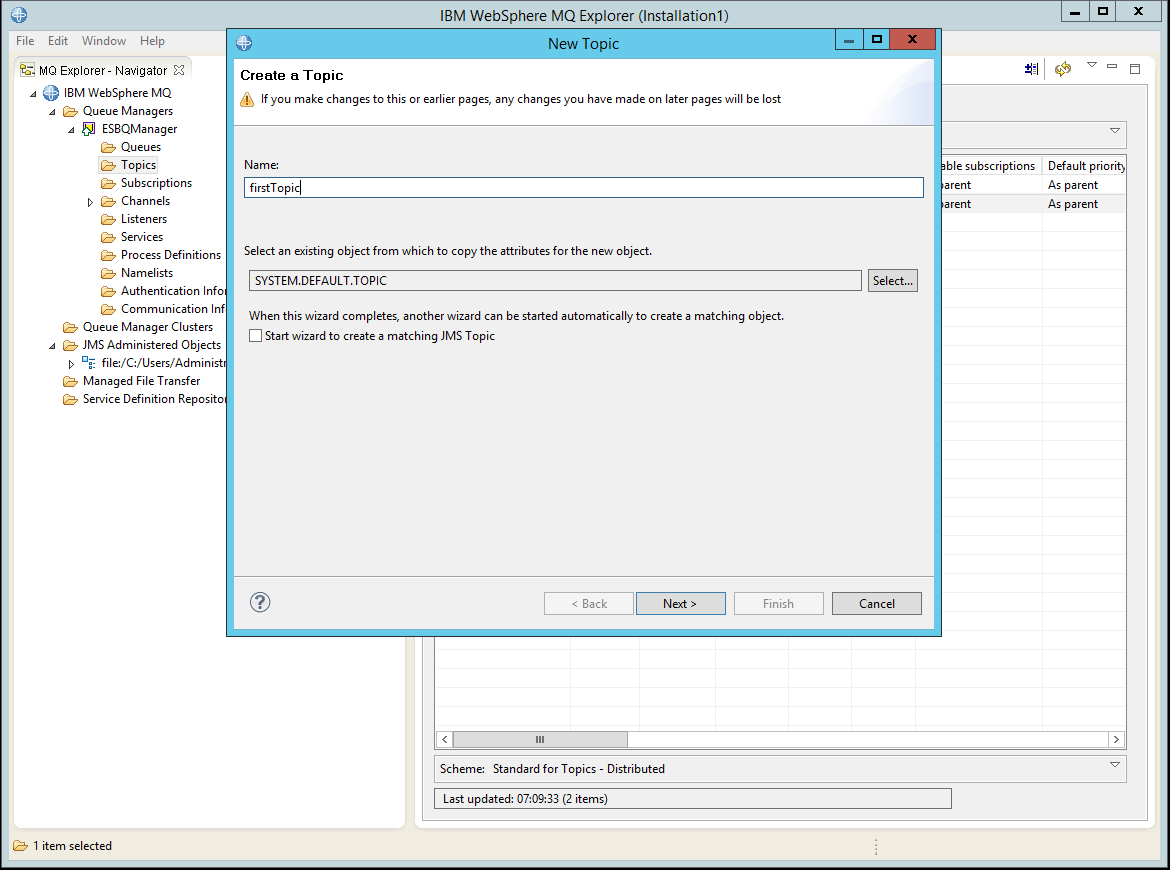The image size is (1170, 870).
Task: Select the Namelists folder icon
Action: (110, 272)
